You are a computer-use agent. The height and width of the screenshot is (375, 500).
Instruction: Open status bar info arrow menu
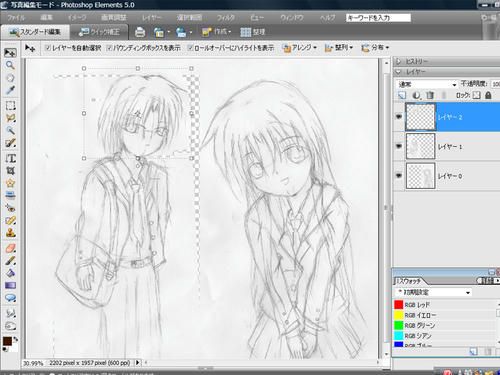(137, 362)
